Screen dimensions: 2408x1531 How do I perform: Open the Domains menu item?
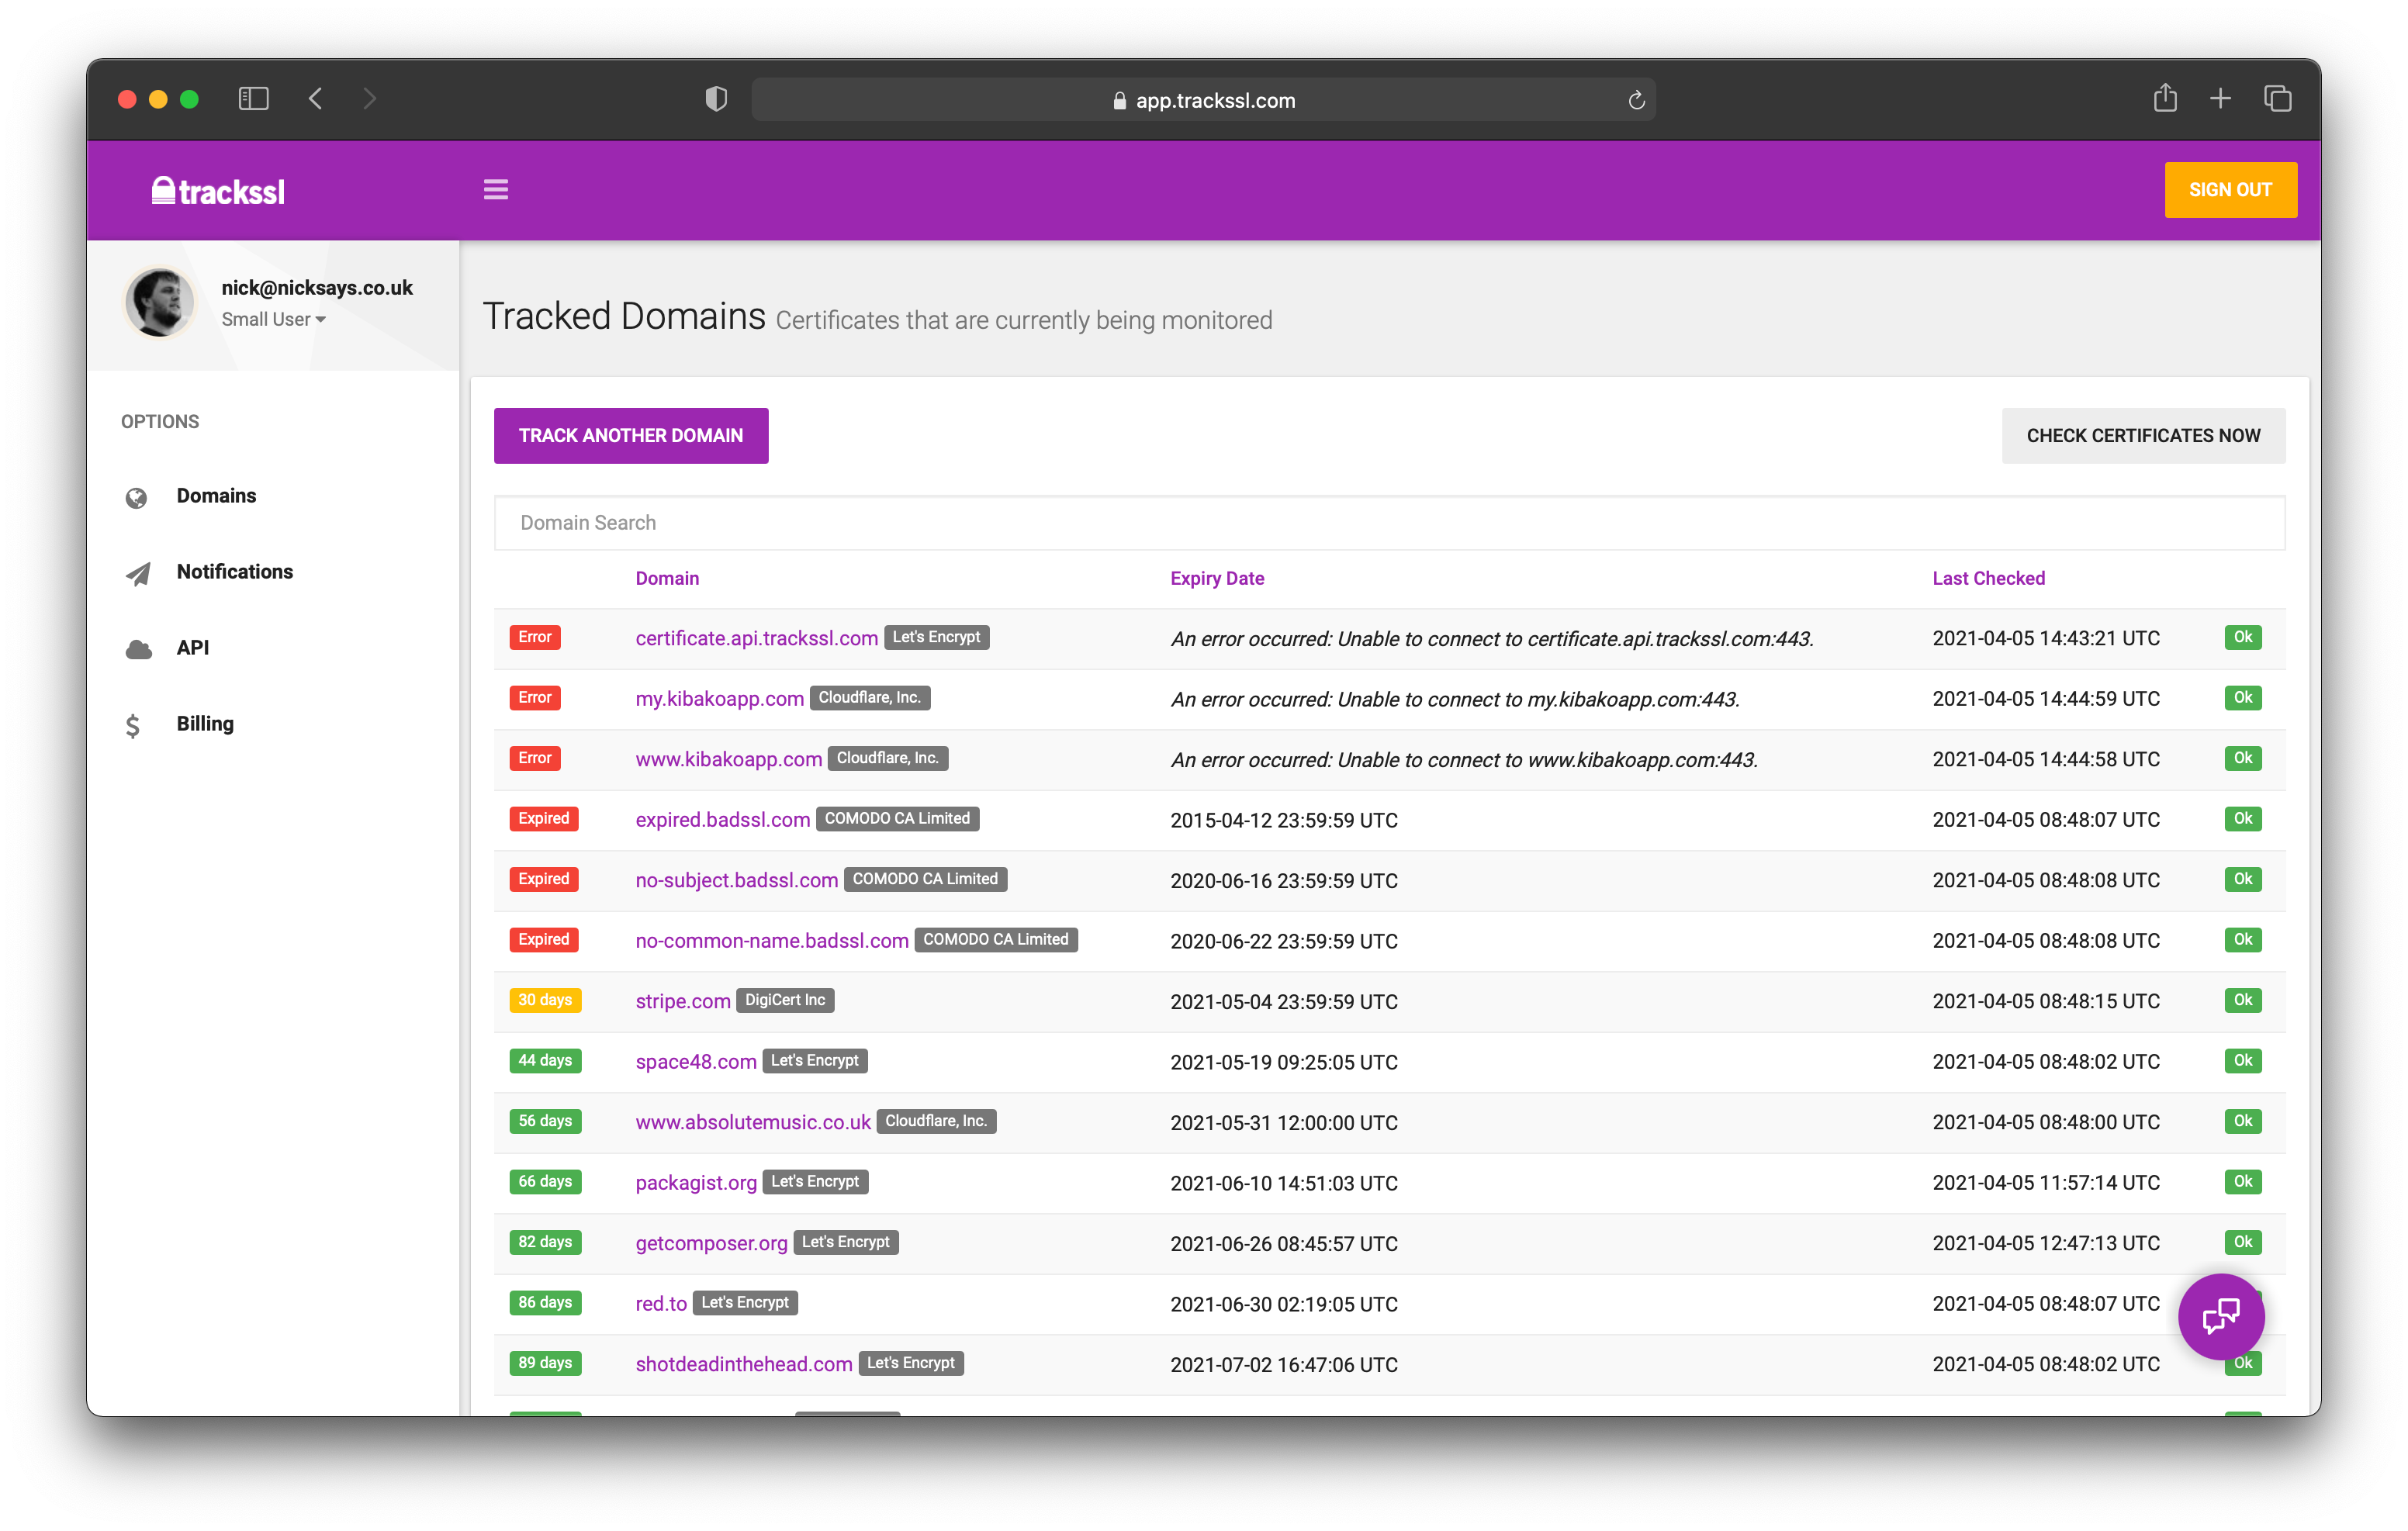pos(216,496)
